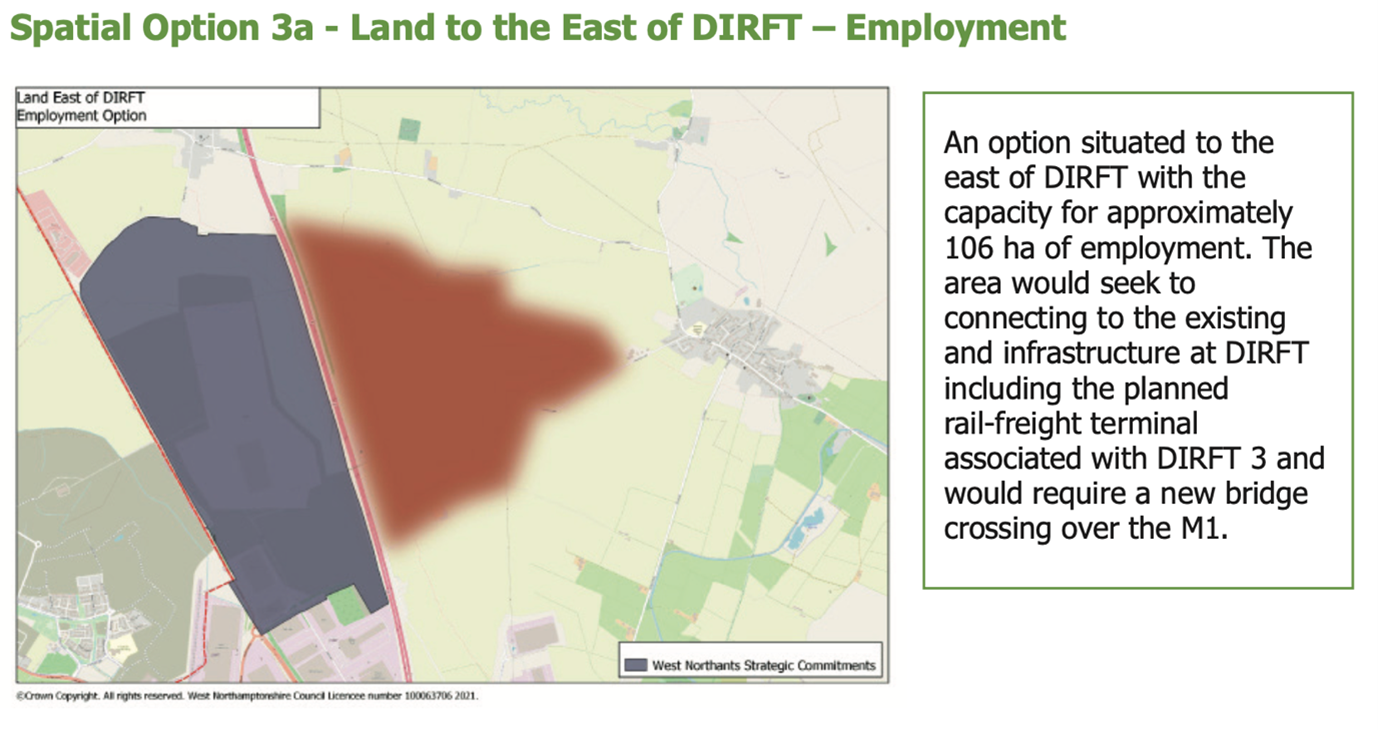The width and height of the screenshot is (1378, 730).
Task: Click the 'West Northants Strategic Commitments' legend label
Action: coord(763,665)
